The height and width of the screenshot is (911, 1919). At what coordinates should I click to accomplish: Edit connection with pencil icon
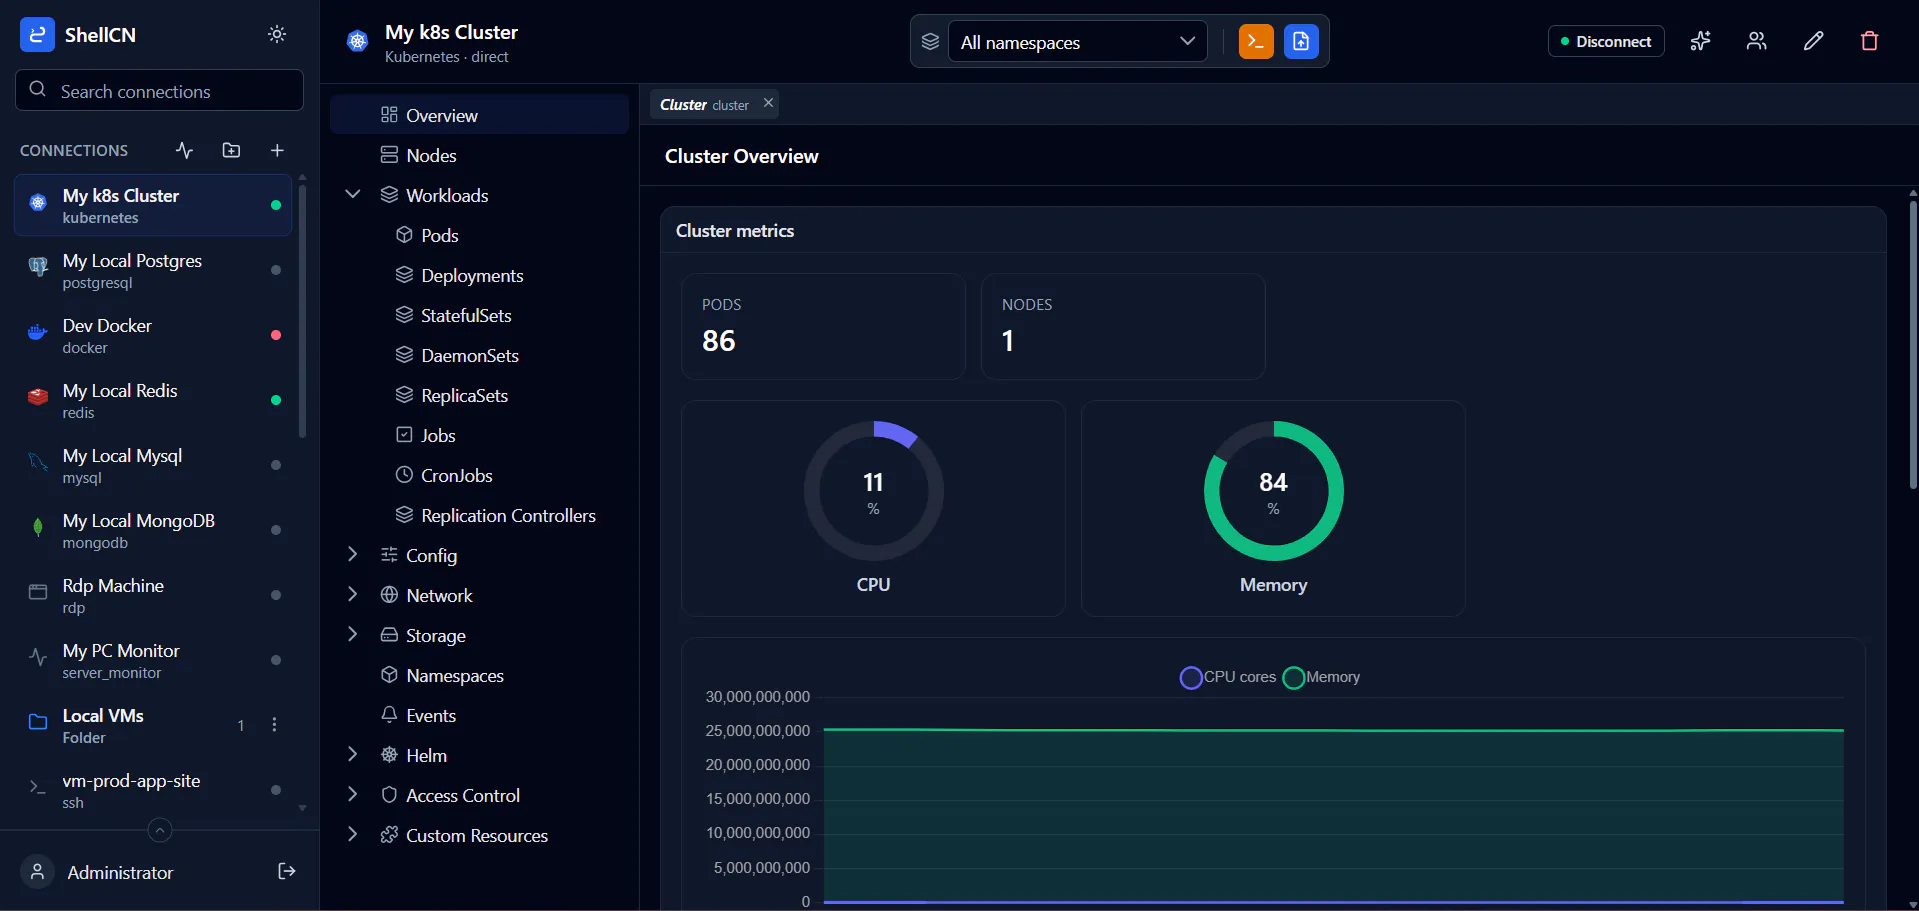pos(1813,41)
